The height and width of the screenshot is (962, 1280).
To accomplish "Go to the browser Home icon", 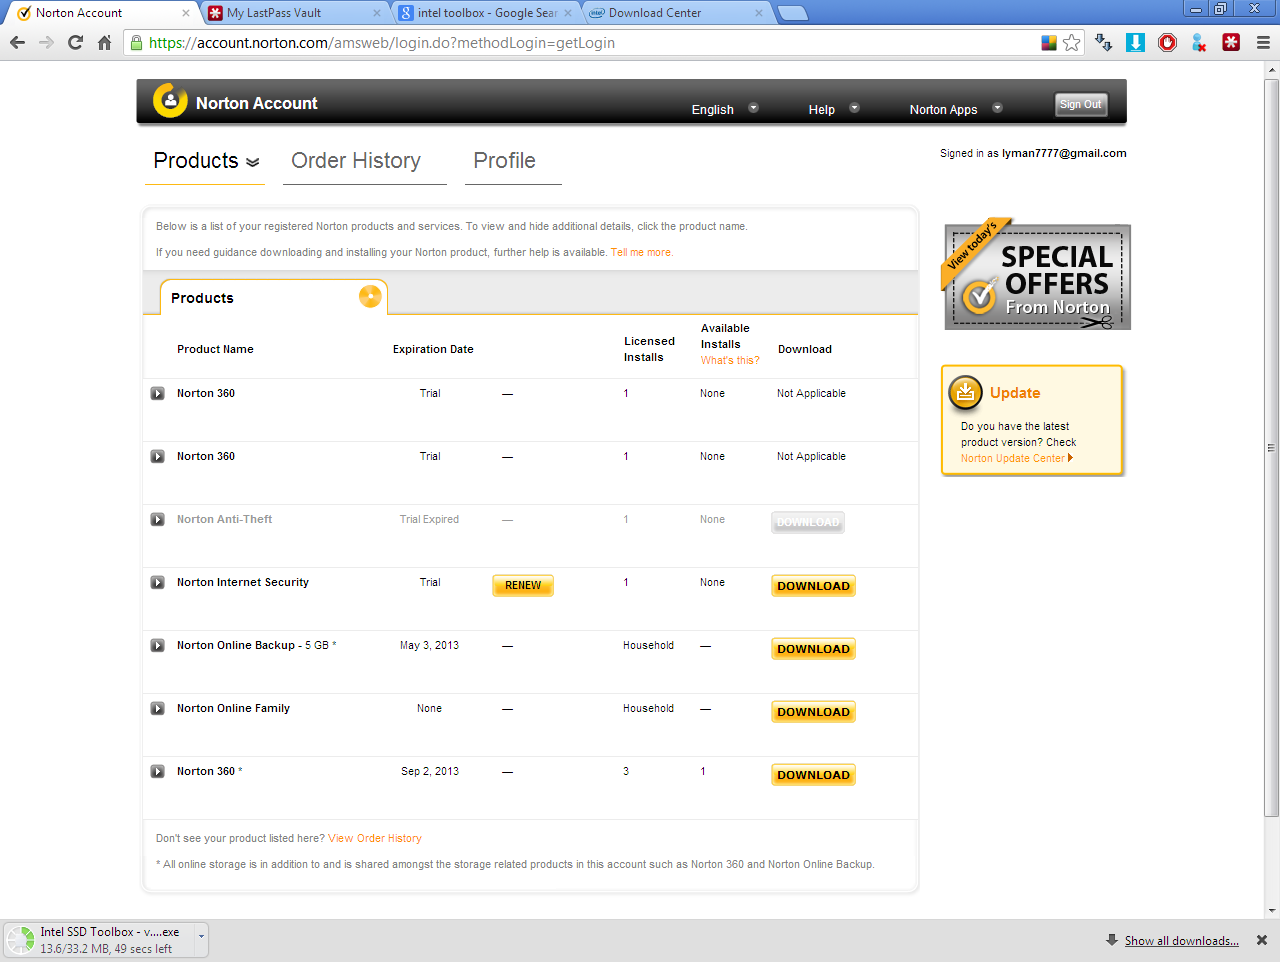I will (x=104, y=42).
